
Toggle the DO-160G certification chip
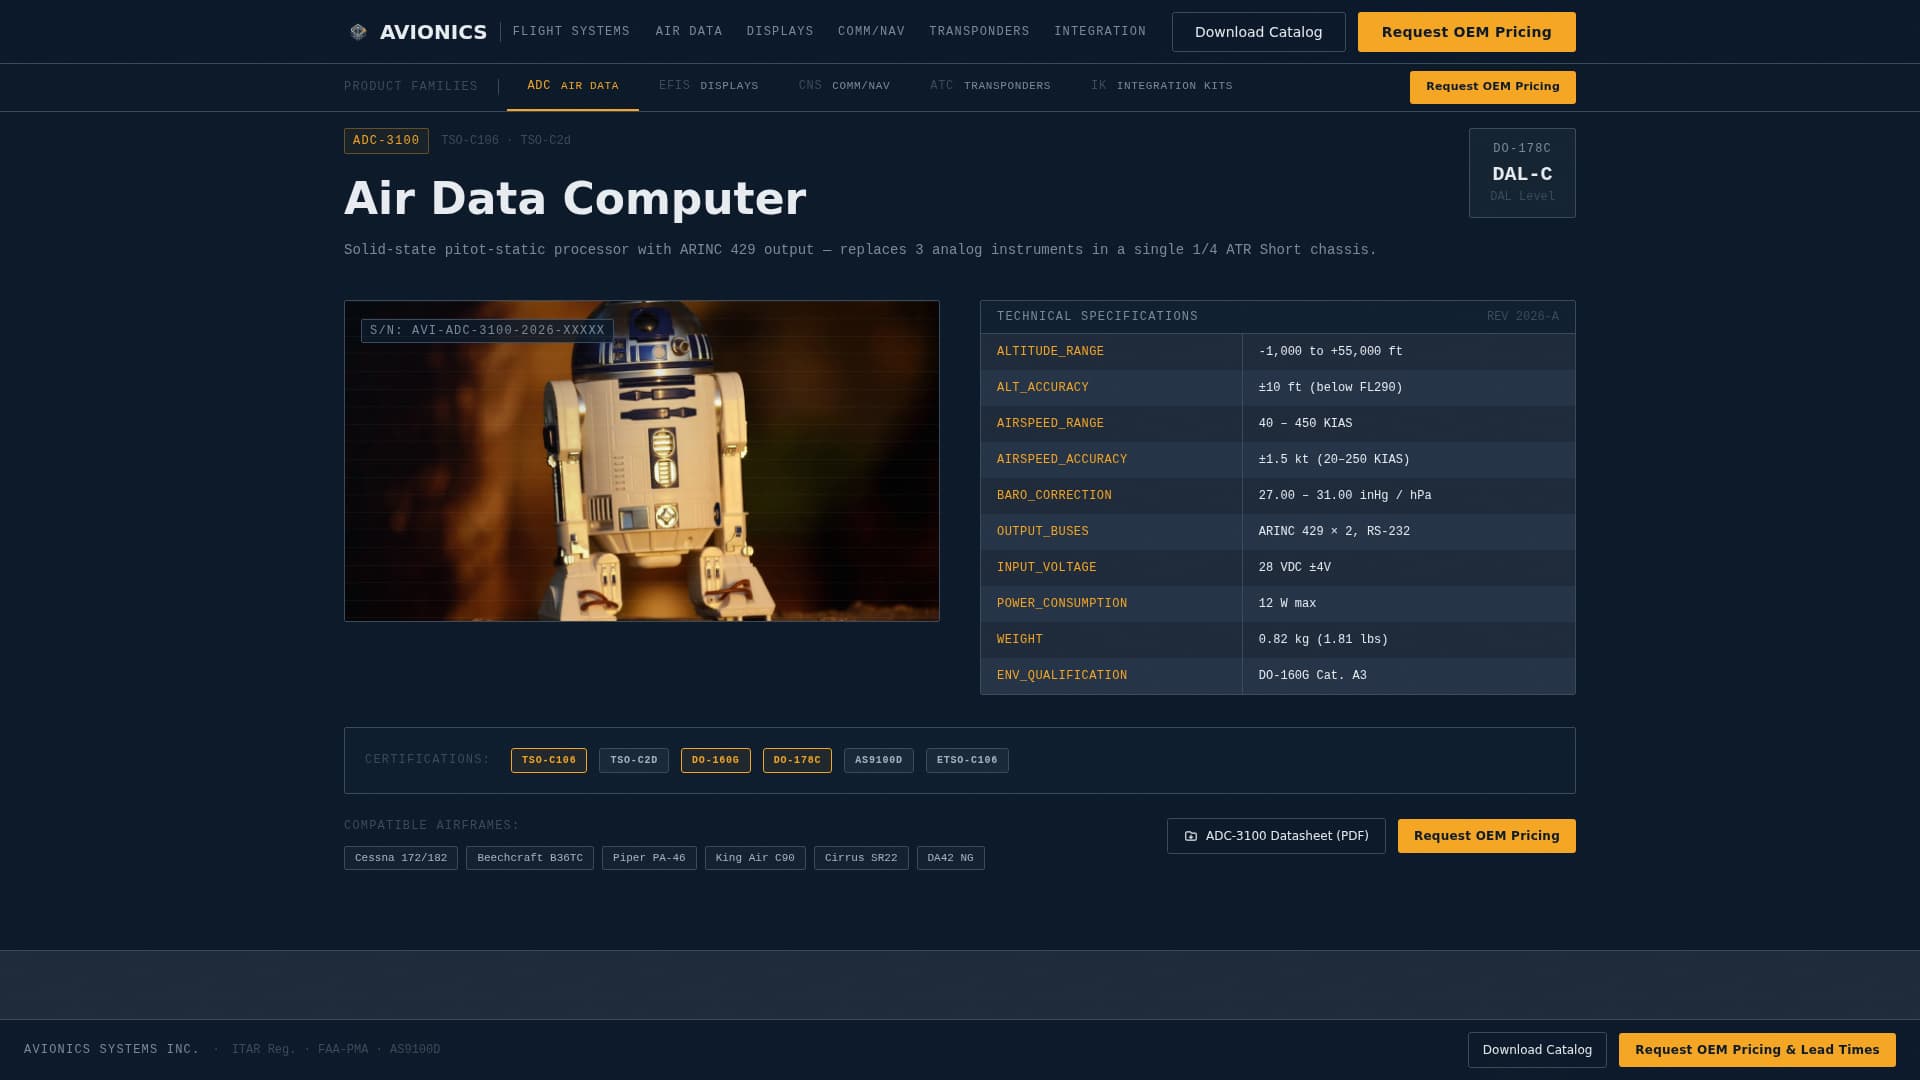(x=715, y=760)
